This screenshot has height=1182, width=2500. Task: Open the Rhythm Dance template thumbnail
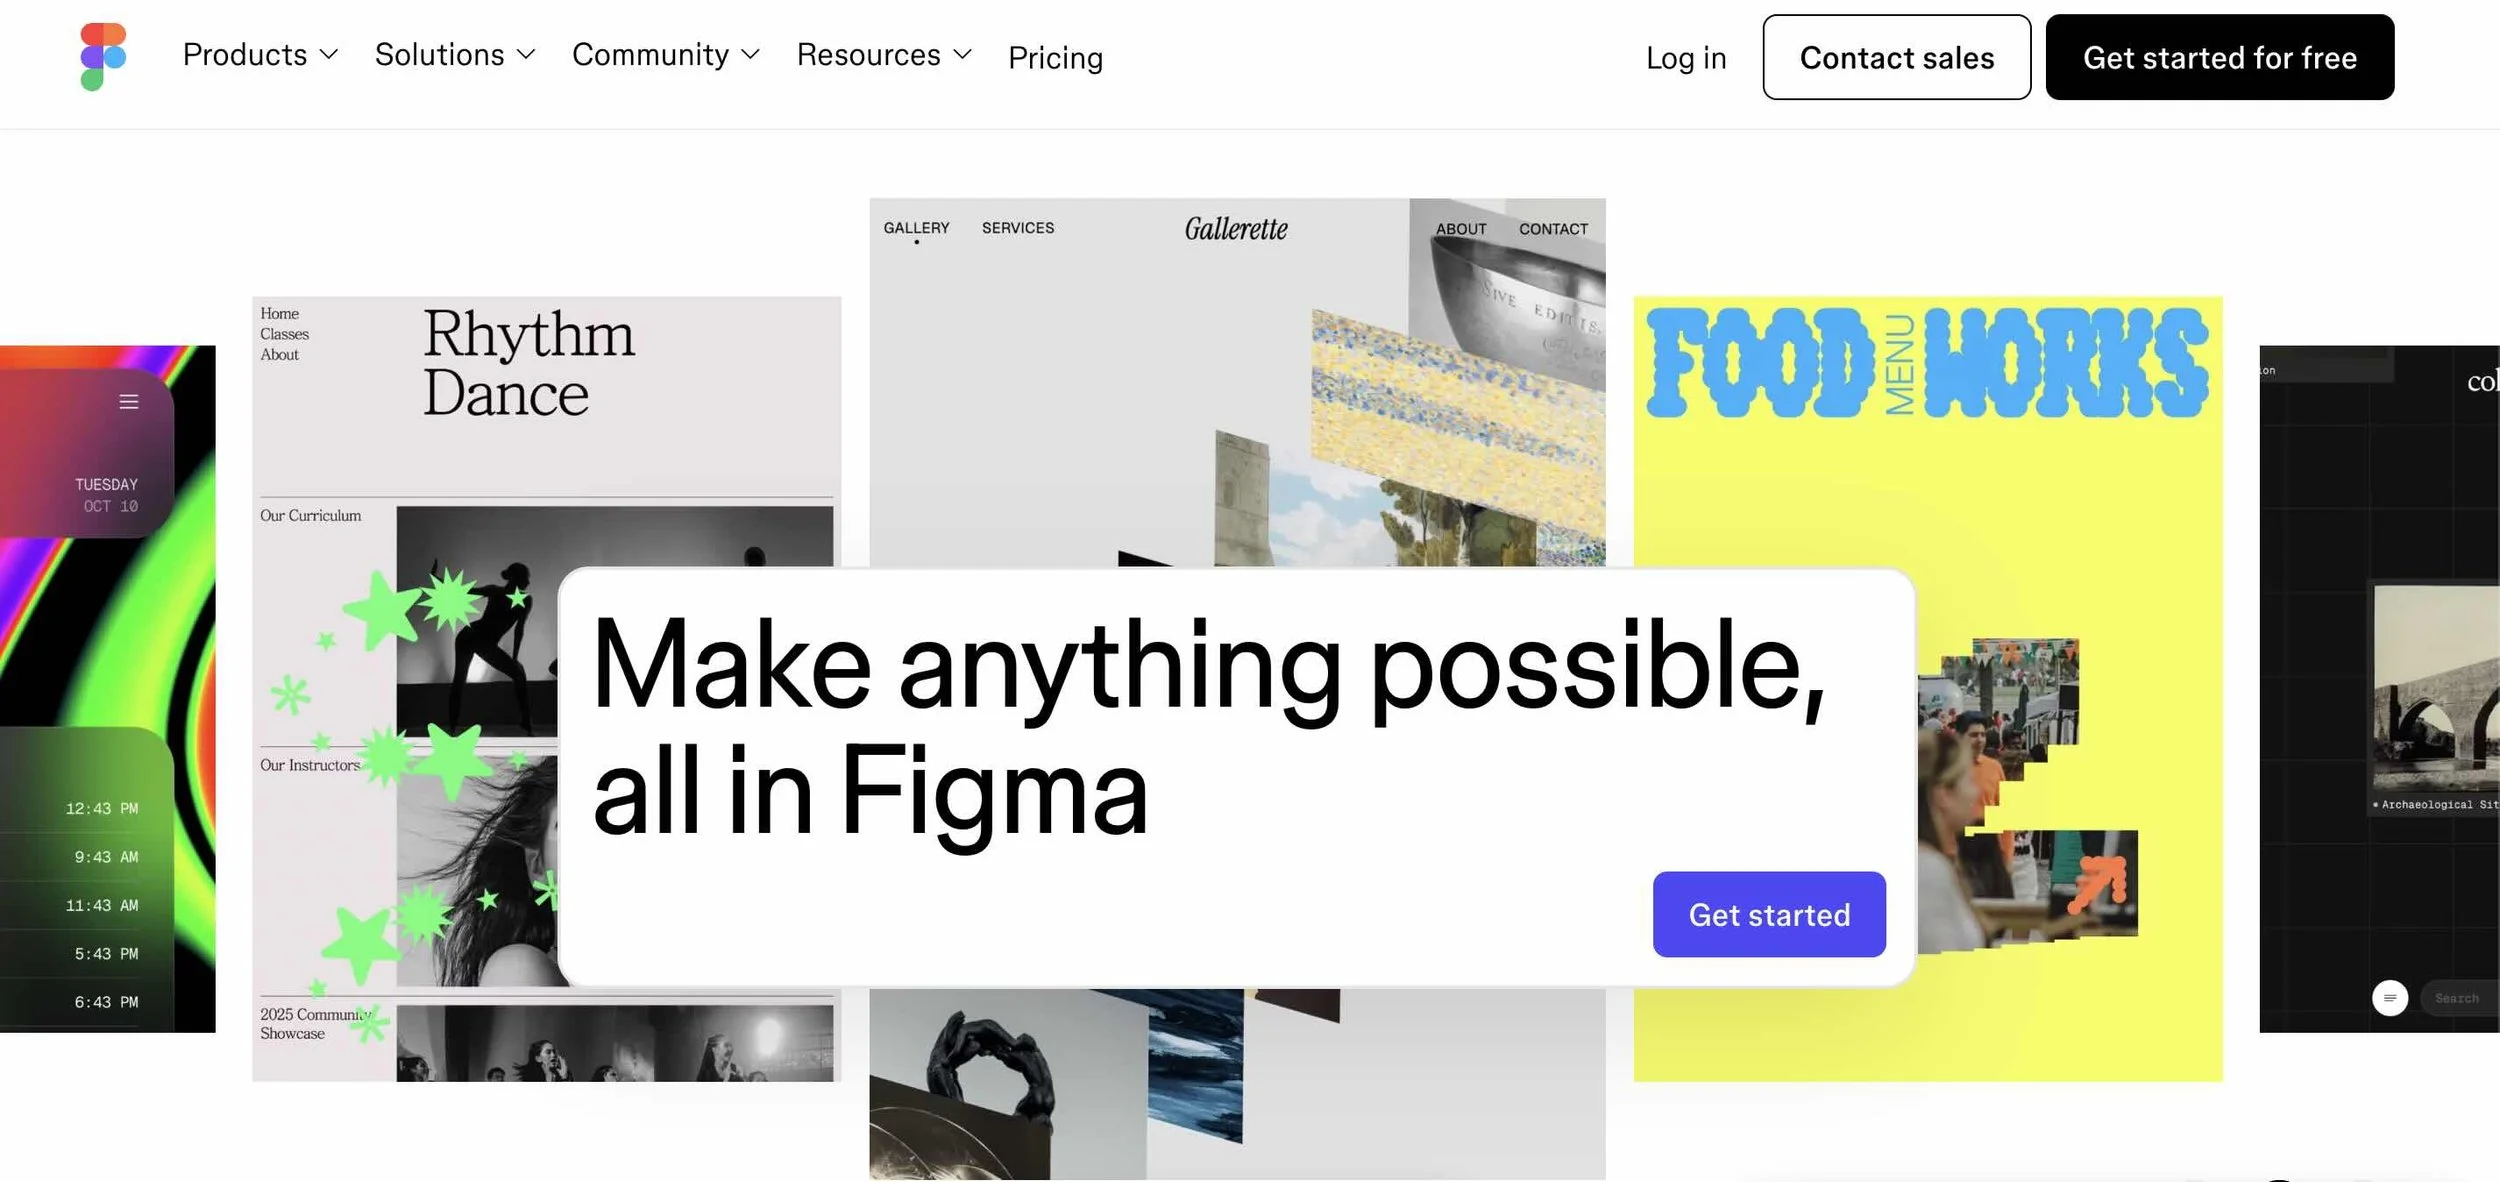click(546, 689)
